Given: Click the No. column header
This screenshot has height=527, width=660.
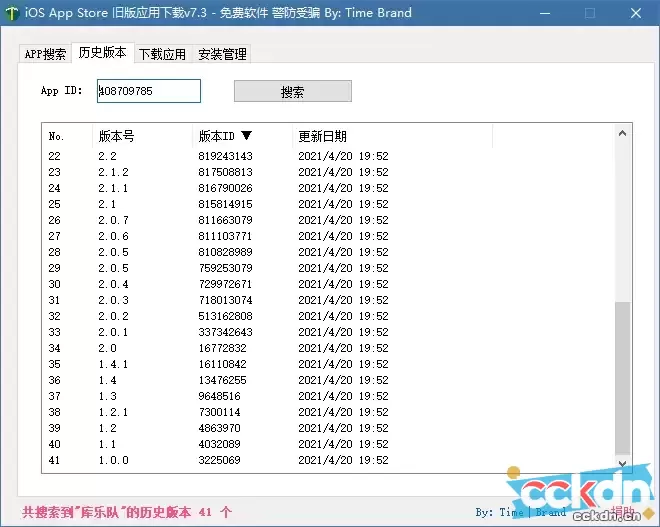Looking at the screenshot, I should [67, 136].
